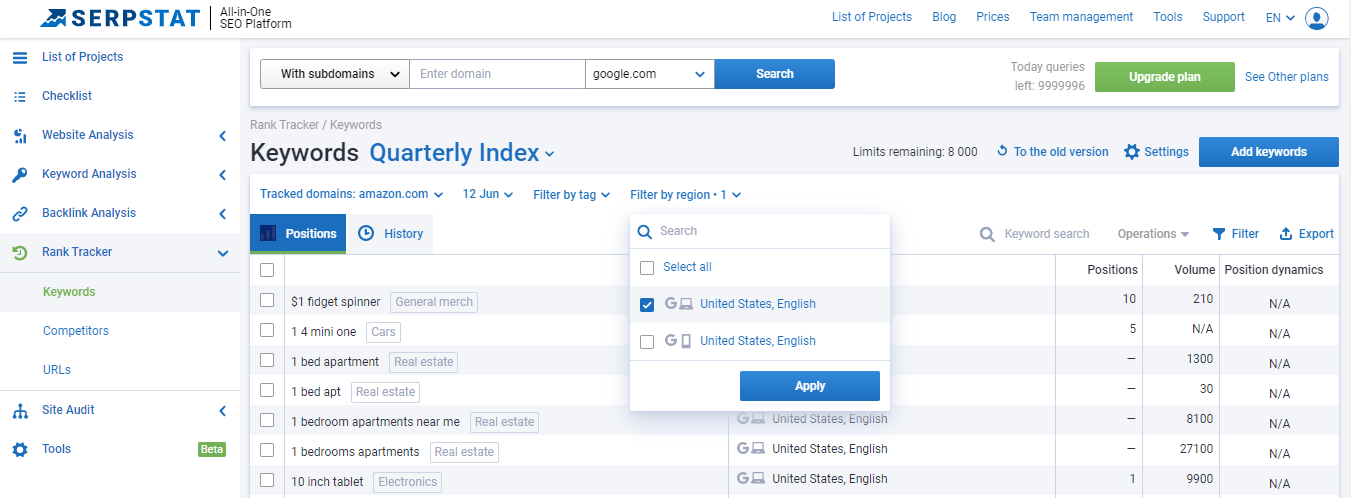This screenshot has height=498, width=1351.
Task: Click the Enter domain input field
Action: pyautogui.click(x=497, y=74)
